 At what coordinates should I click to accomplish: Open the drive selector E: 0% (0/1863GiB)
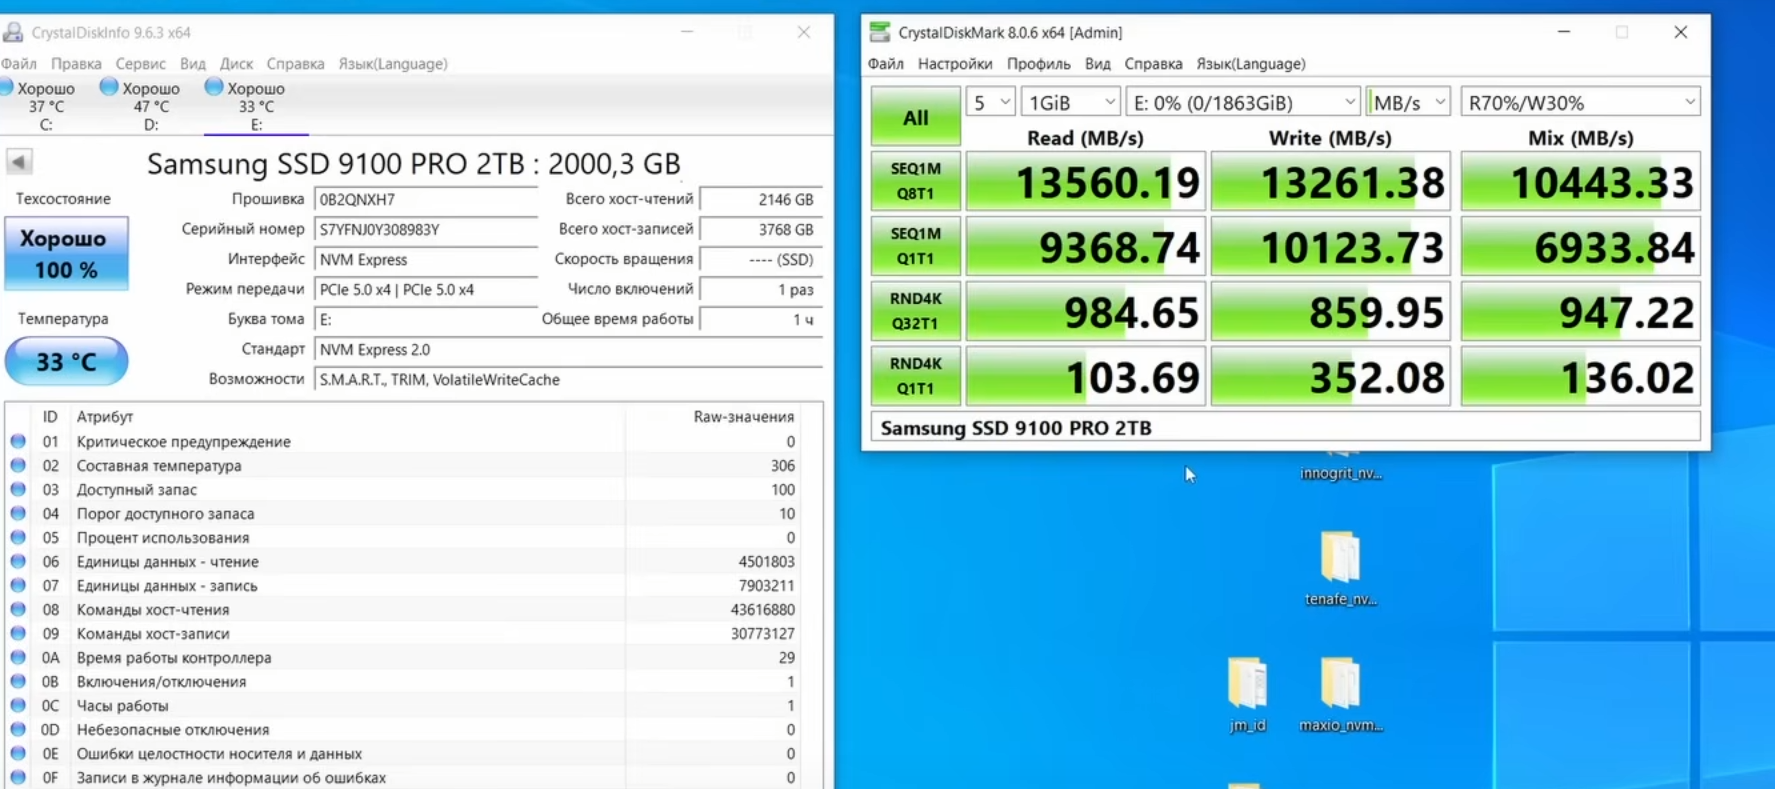pyautogui.click(x=1243, y=102)
